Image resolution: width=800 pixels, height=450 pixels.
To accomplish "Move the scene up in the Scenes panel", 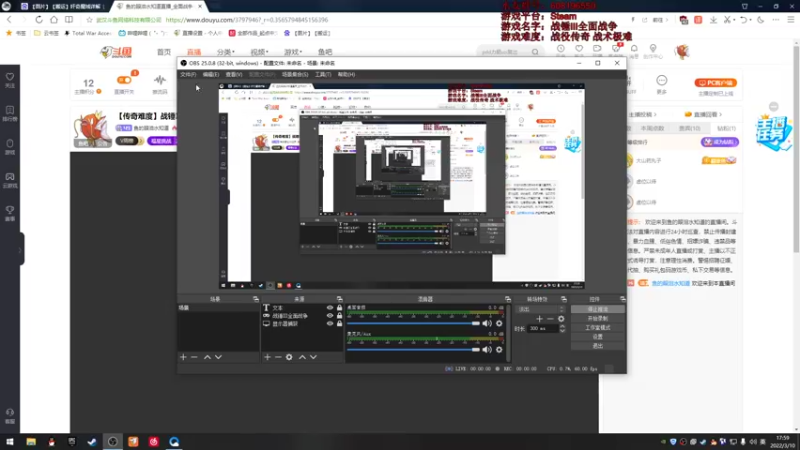I will (207, 357).
